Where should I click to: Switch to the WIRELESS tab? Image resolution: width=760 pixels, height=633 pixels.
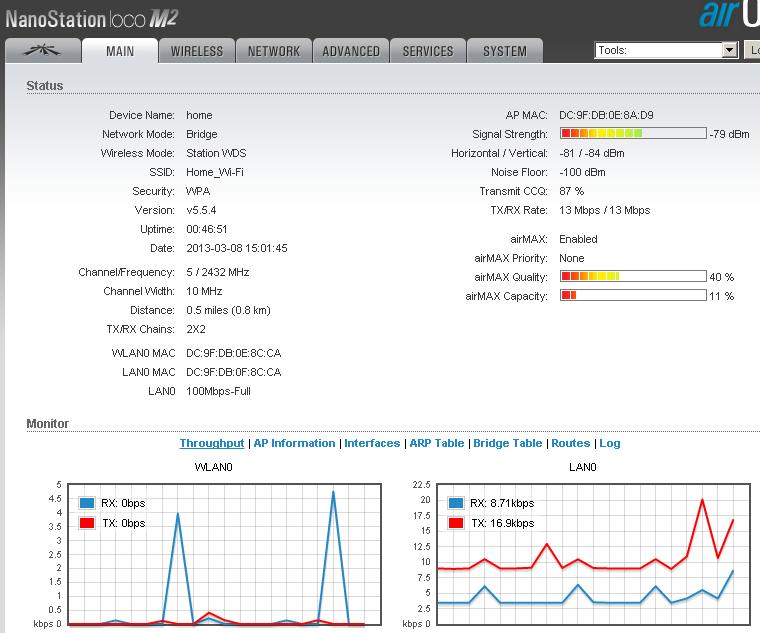[x=196, y=51]
